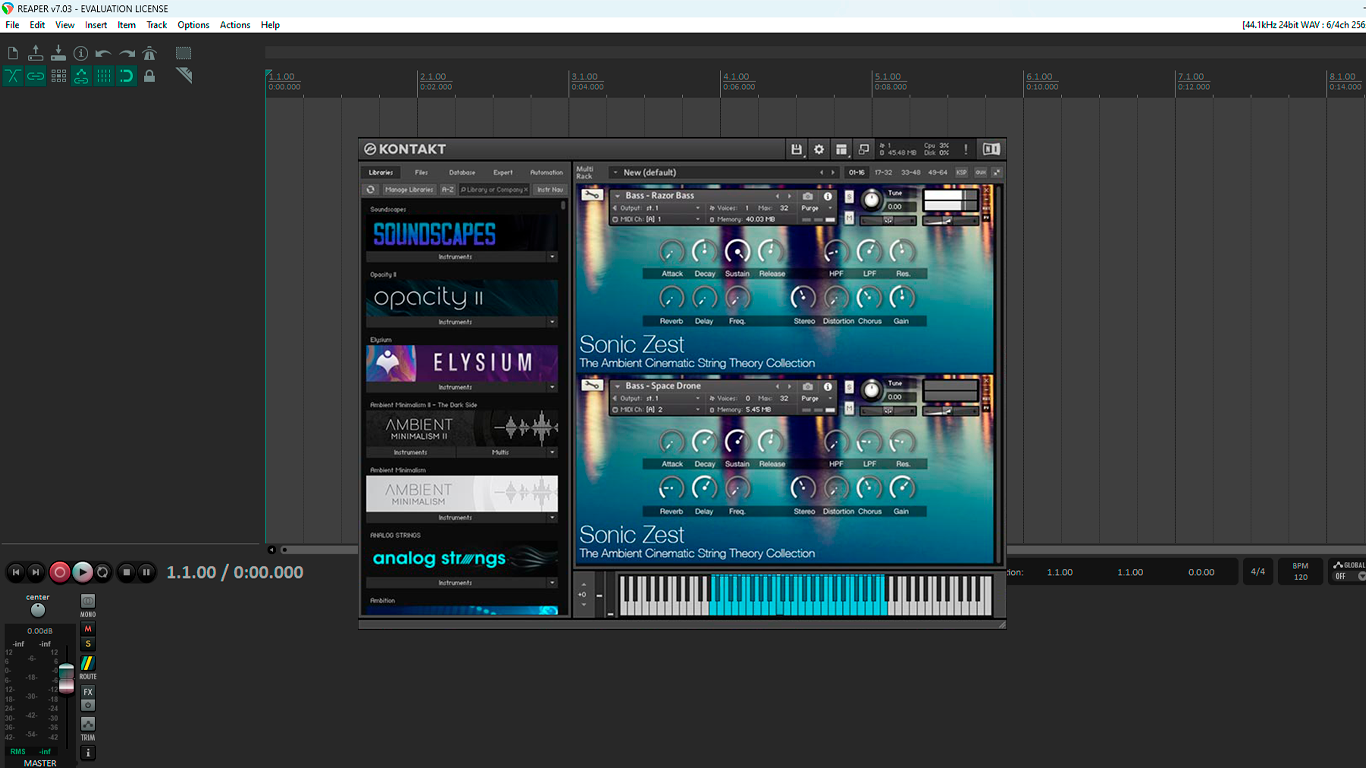1366x768 pixels.
Task: Open Kontakt workspace layout icon
Action: pos(842,149)
